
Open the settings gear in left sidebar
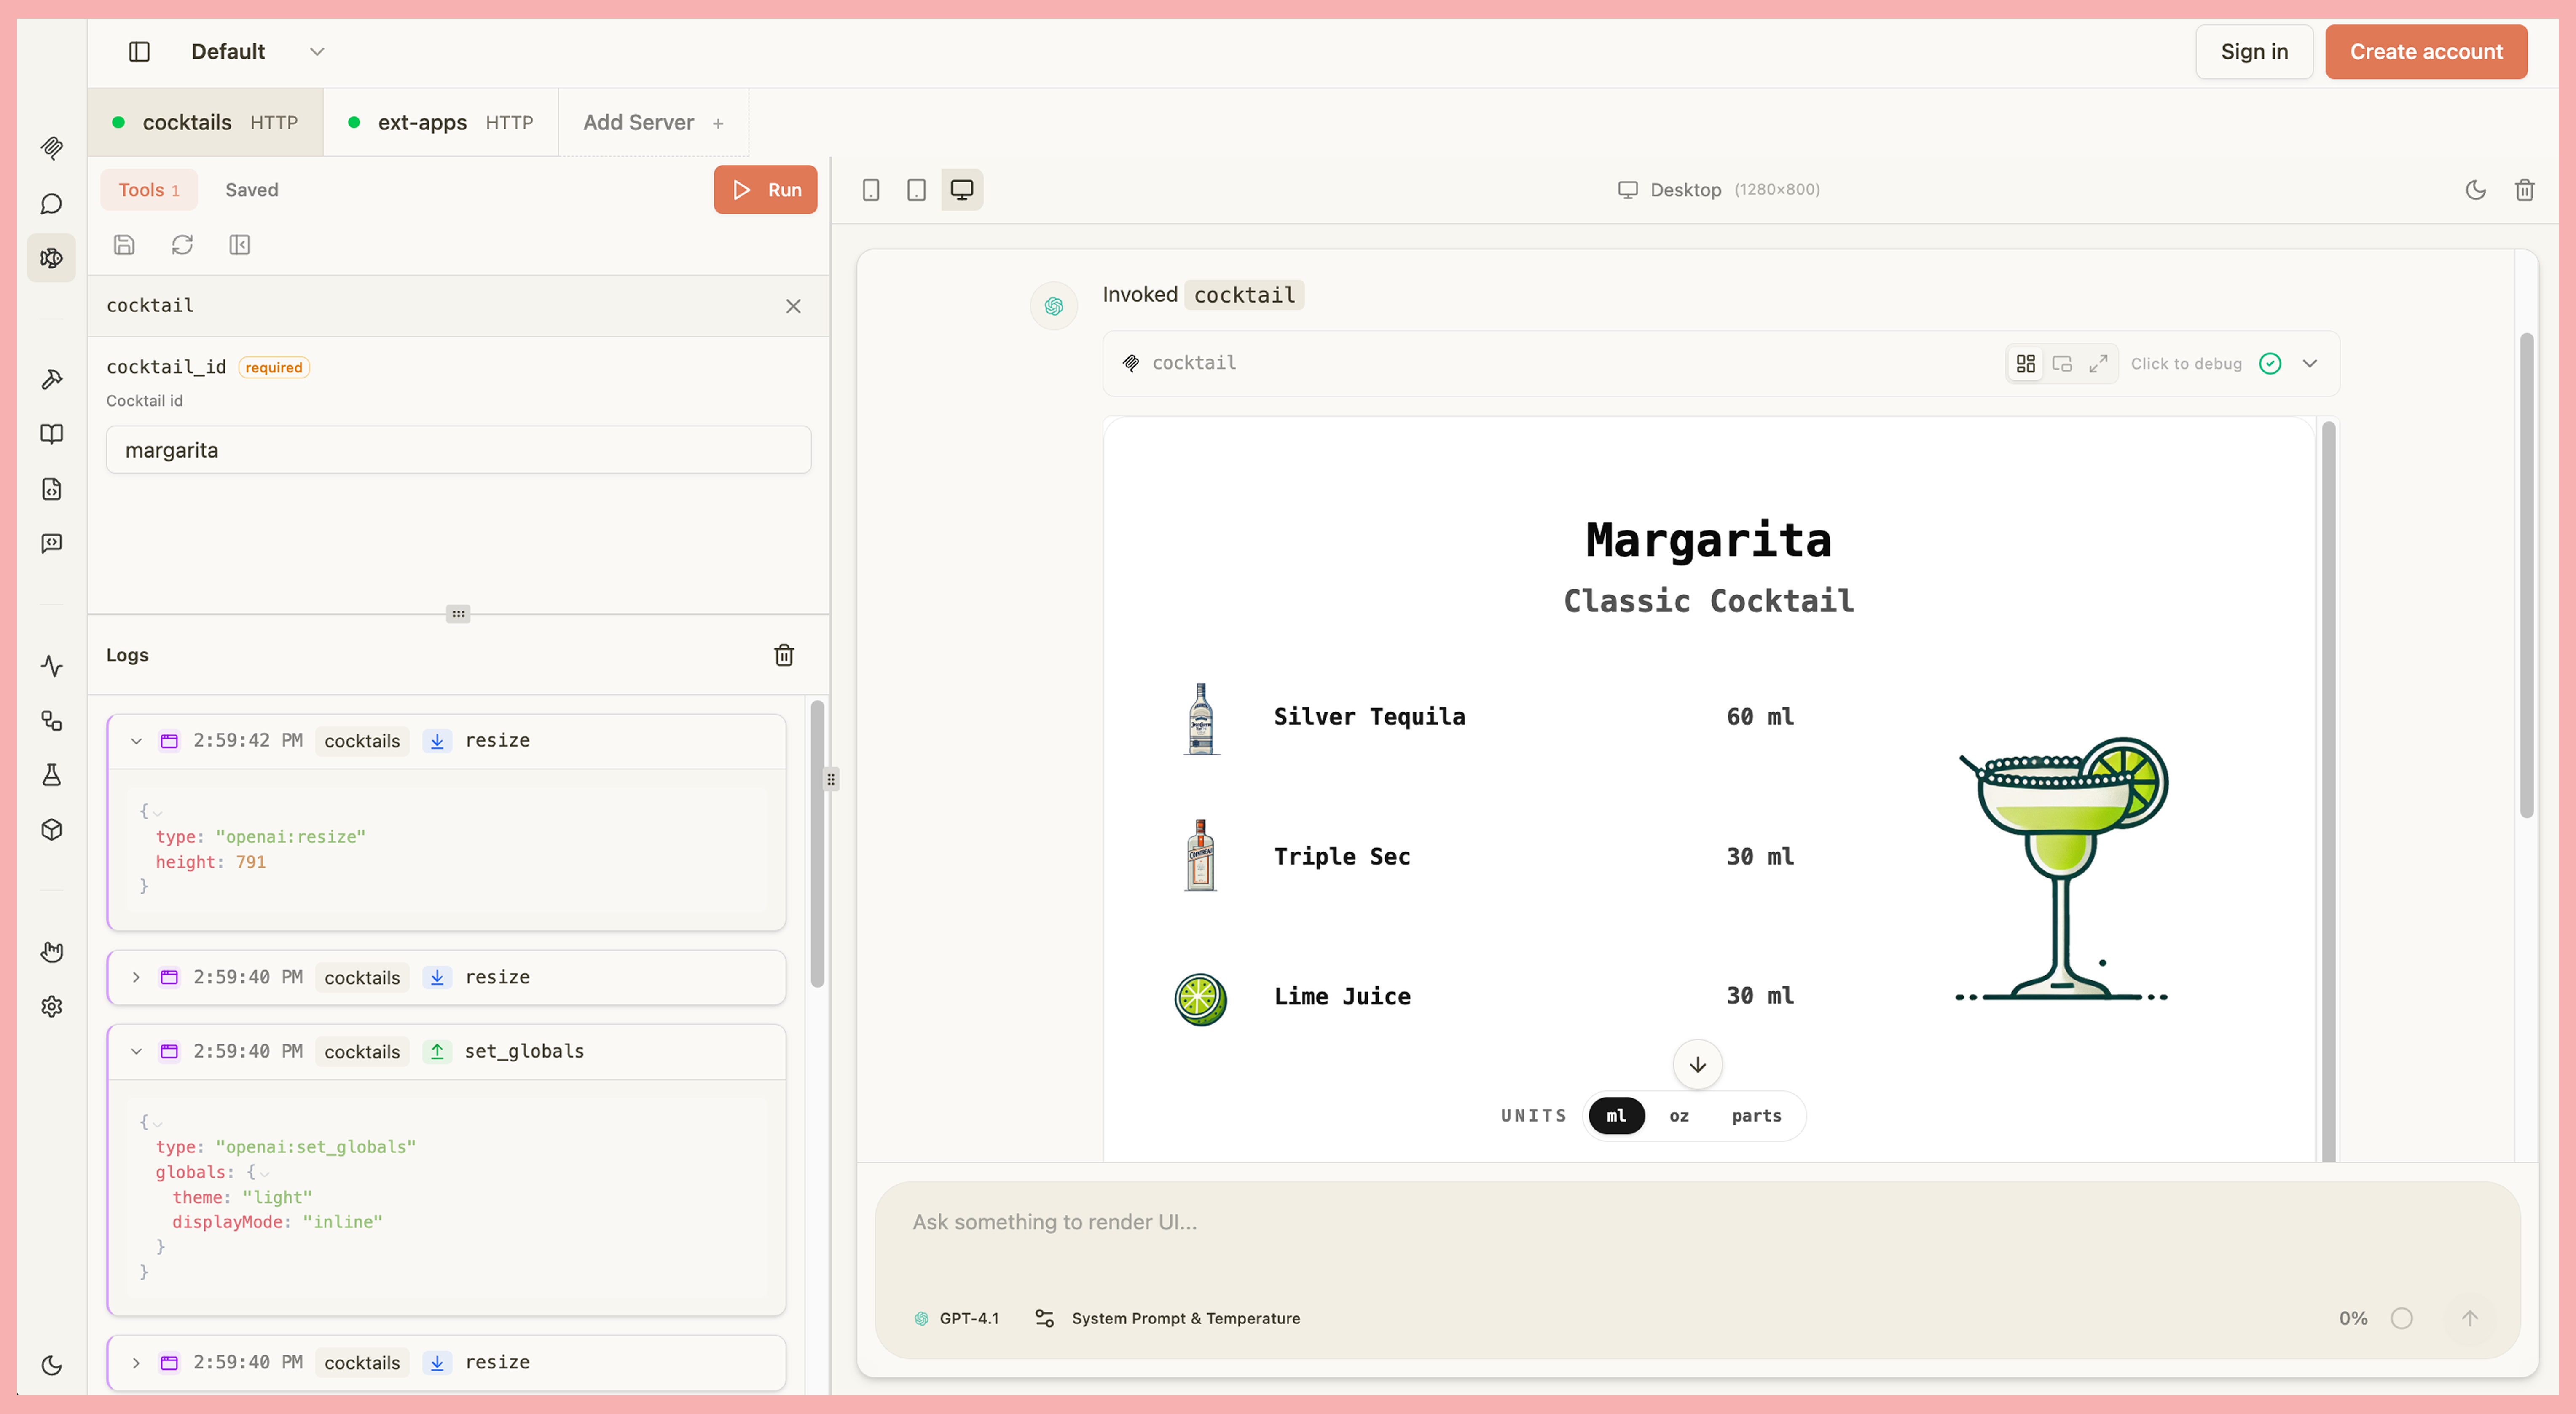click(x=52, y=1006)
